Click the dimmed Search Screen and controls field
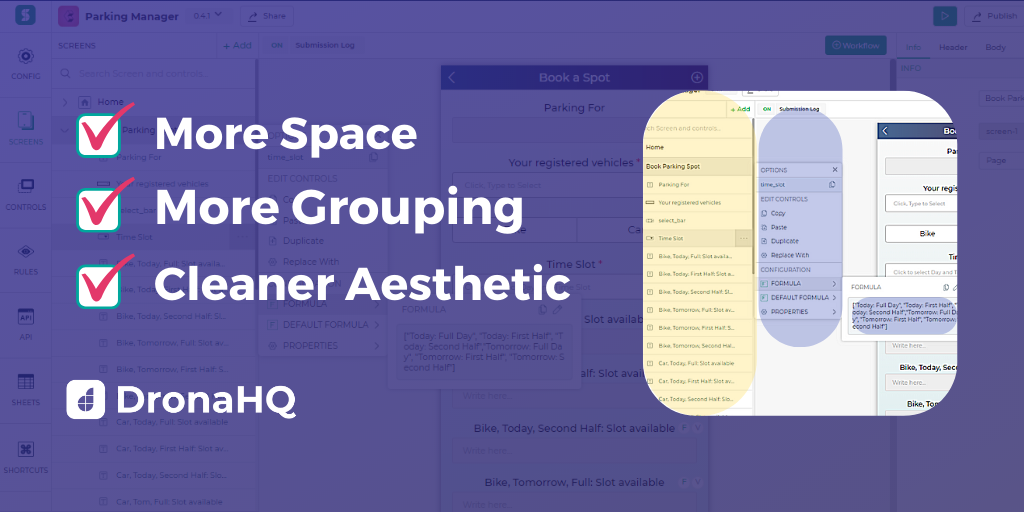This screenshot has width=1024, height=512. [153, 74]
